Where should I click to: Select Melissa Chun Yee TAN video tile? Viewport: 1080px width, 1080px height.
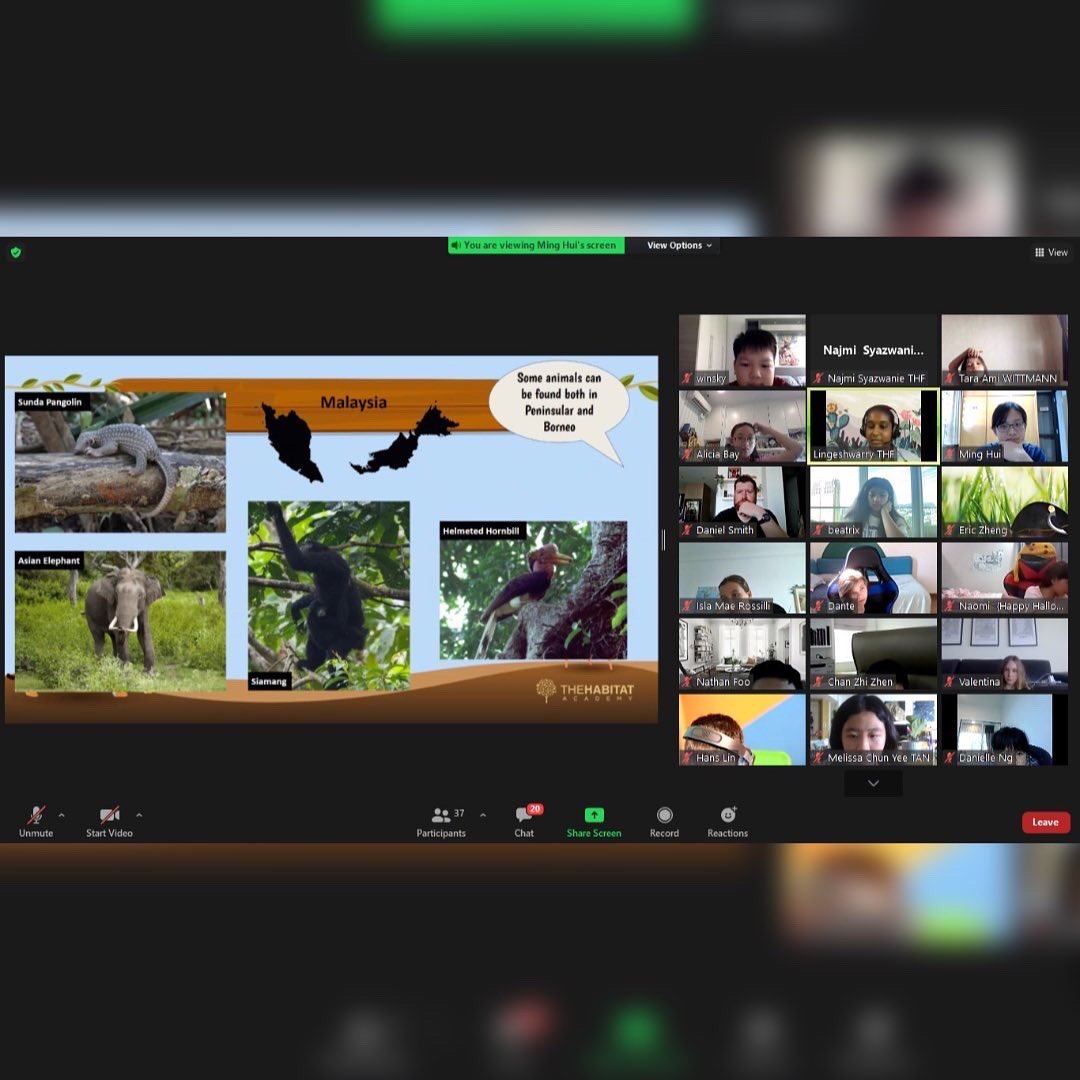pos(873,729)
